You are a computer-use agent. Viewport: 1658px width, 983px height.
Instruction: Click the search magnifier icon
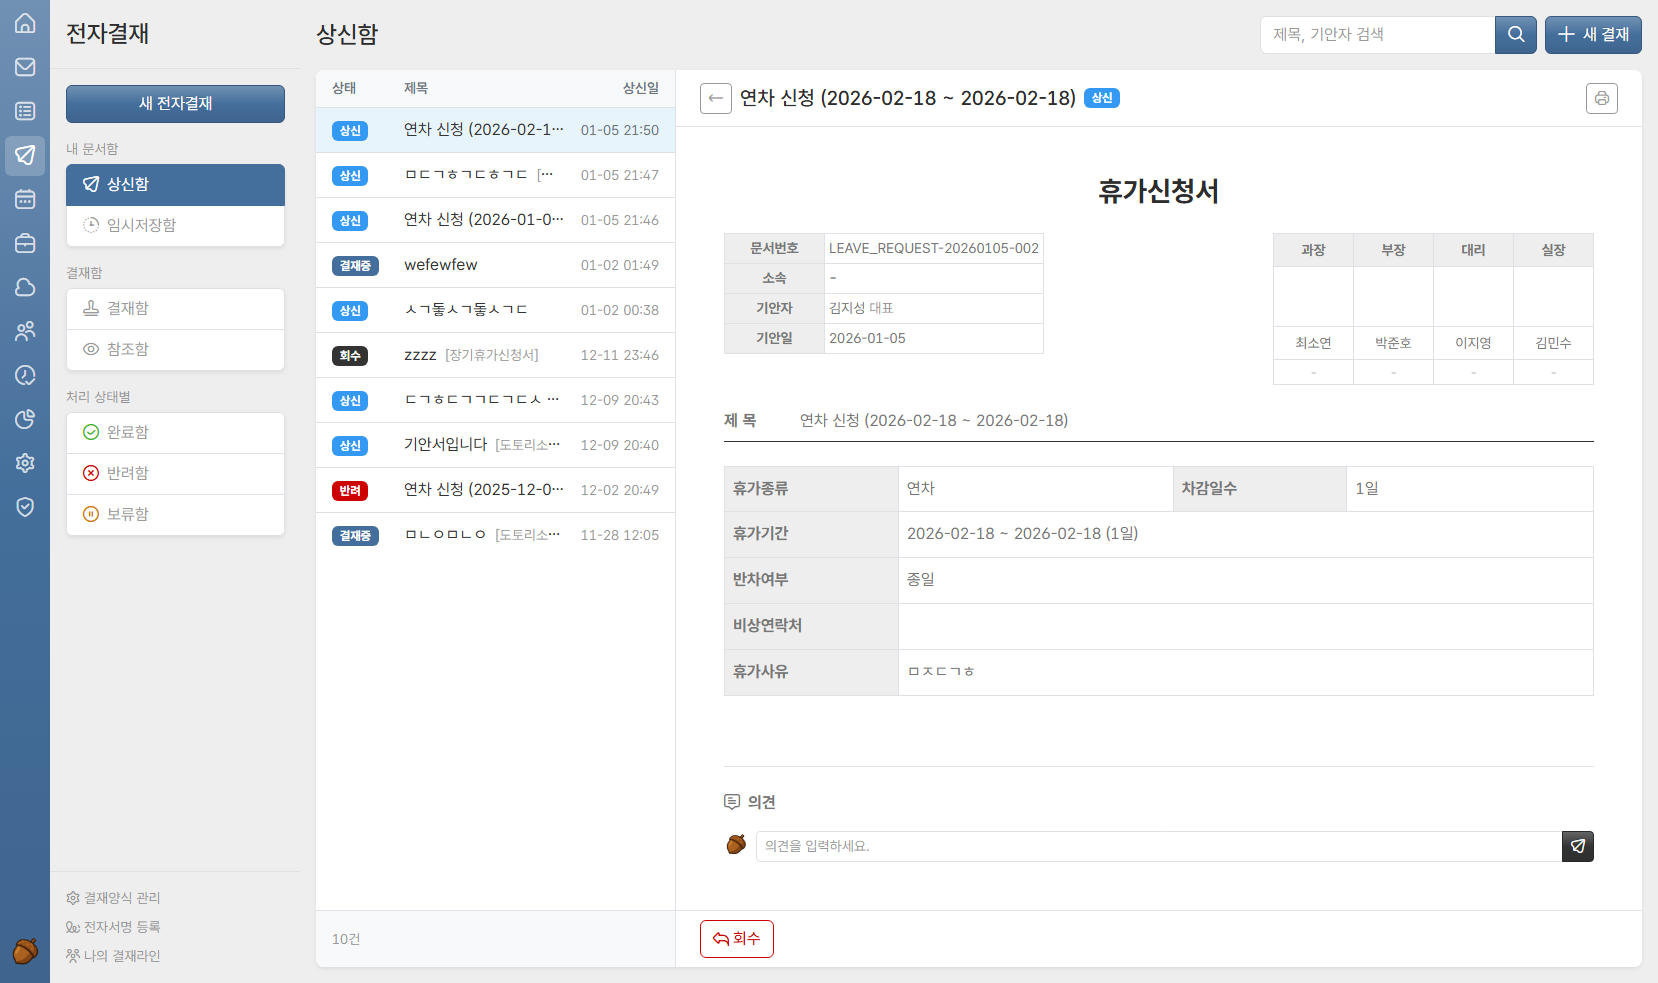coord(1515,34)
